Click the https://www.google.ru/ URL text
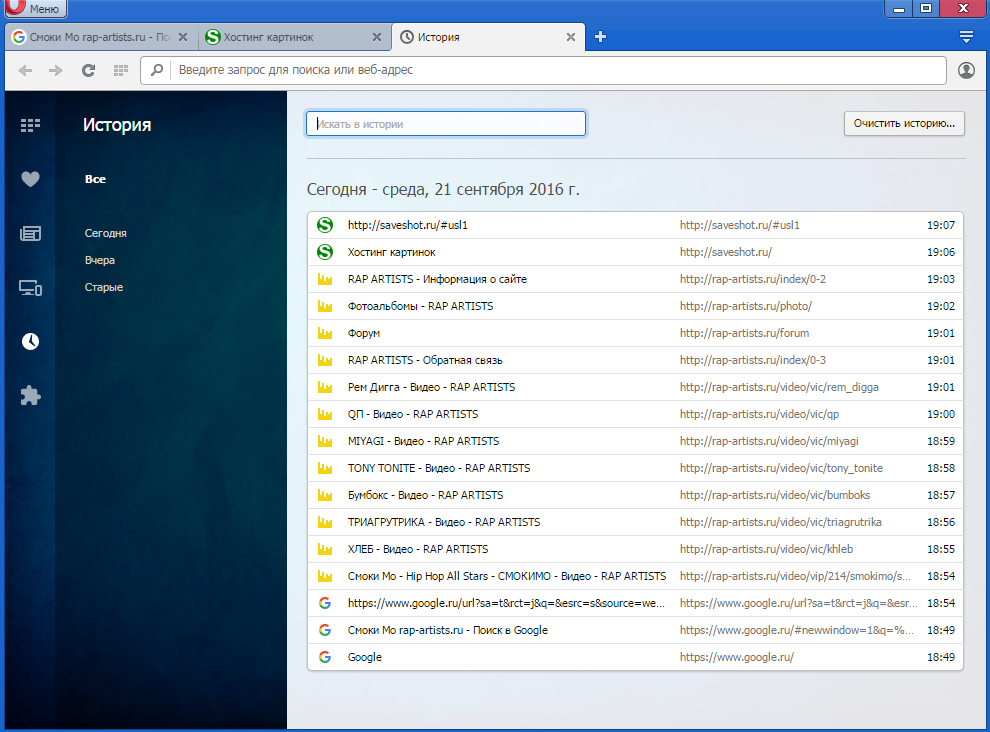Screen dimensions: 990x732 point(737,657)
